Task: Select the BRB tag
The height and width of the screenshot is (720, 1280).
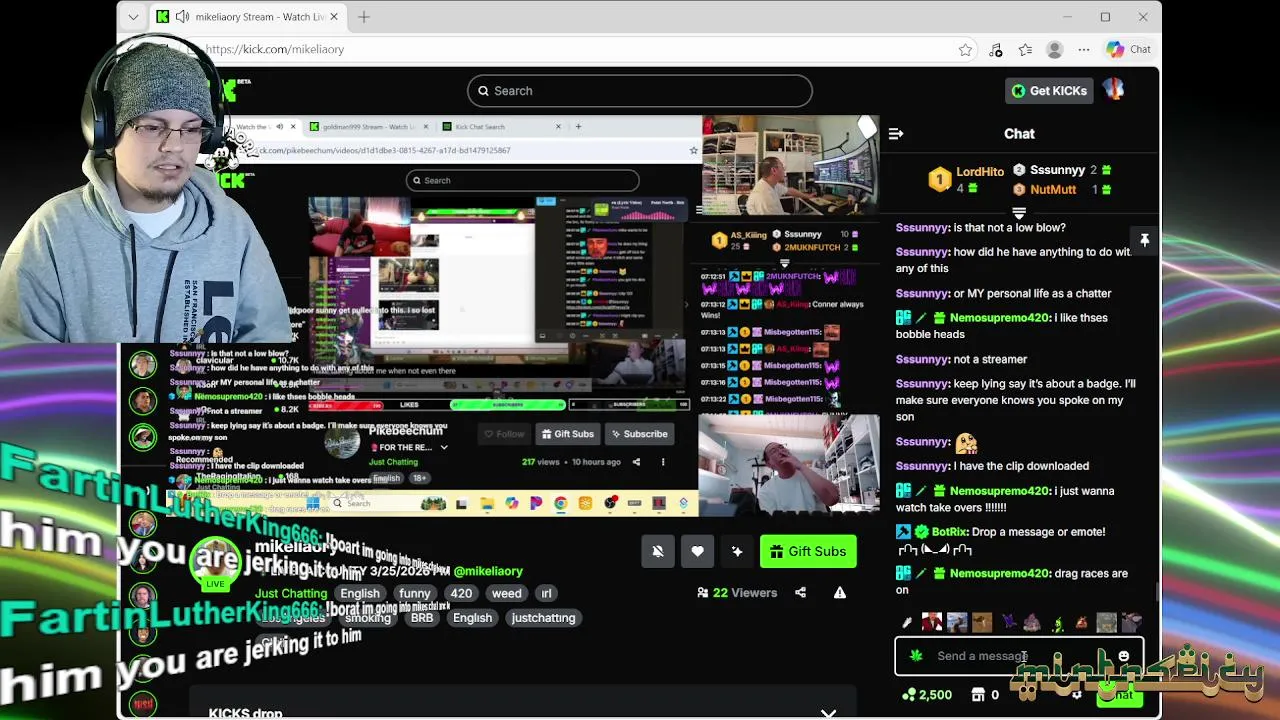Action: point(422,618)
